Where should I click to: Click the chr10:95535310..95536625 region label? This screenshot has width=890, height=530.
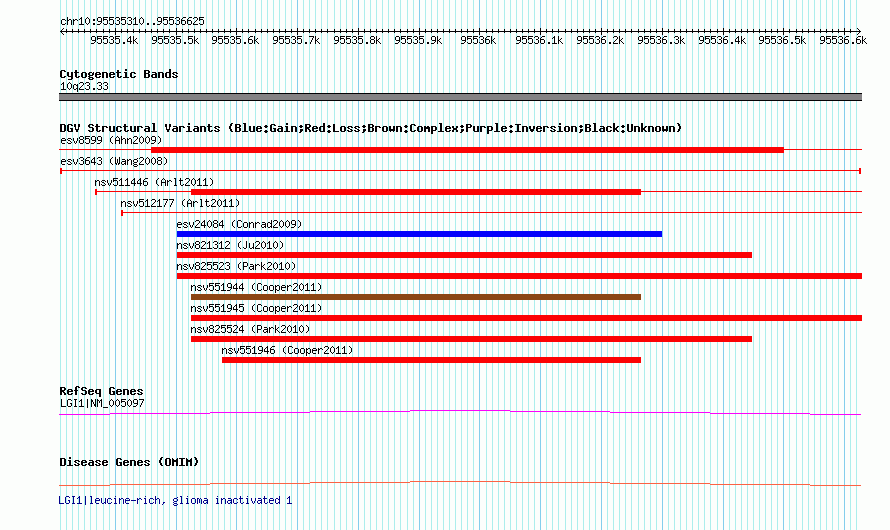pos(132,22)
